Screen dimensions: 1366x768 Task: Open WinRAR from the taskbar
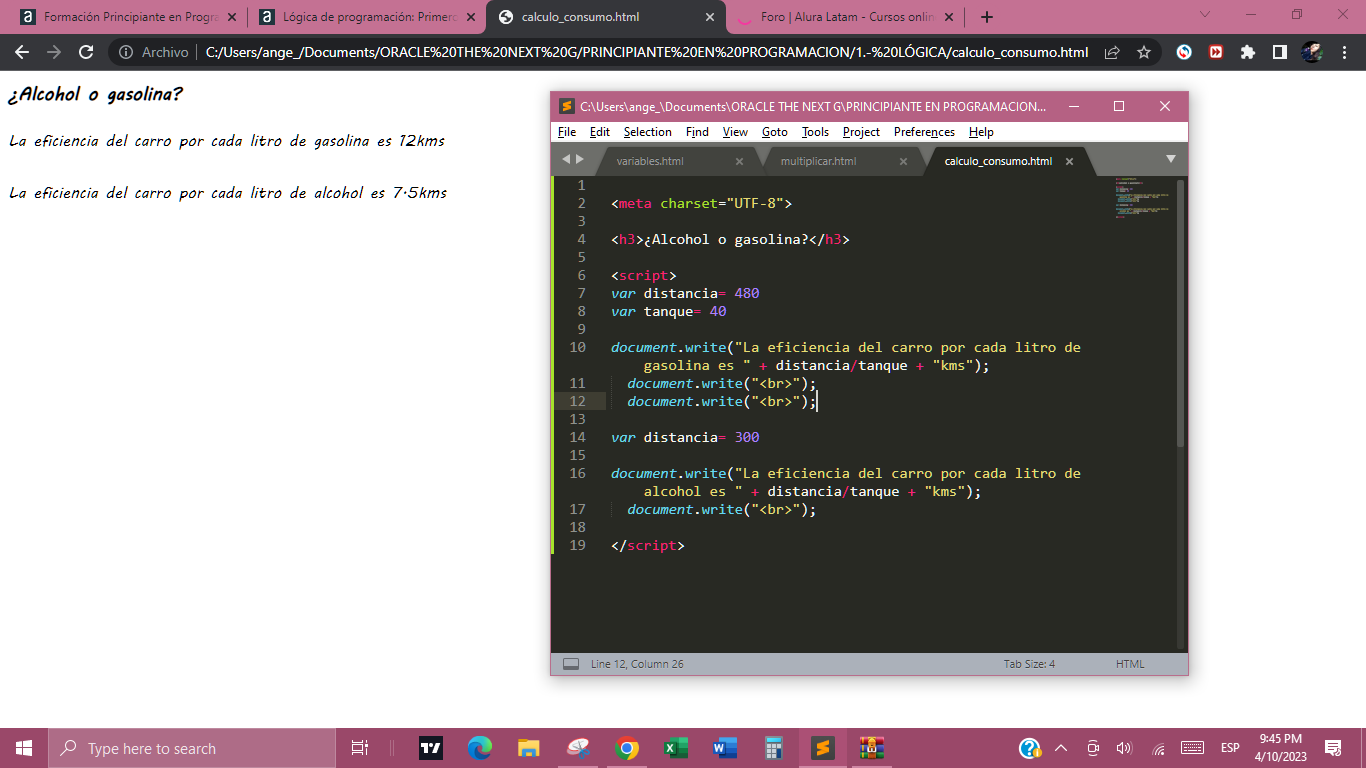[x=872, y=748]
